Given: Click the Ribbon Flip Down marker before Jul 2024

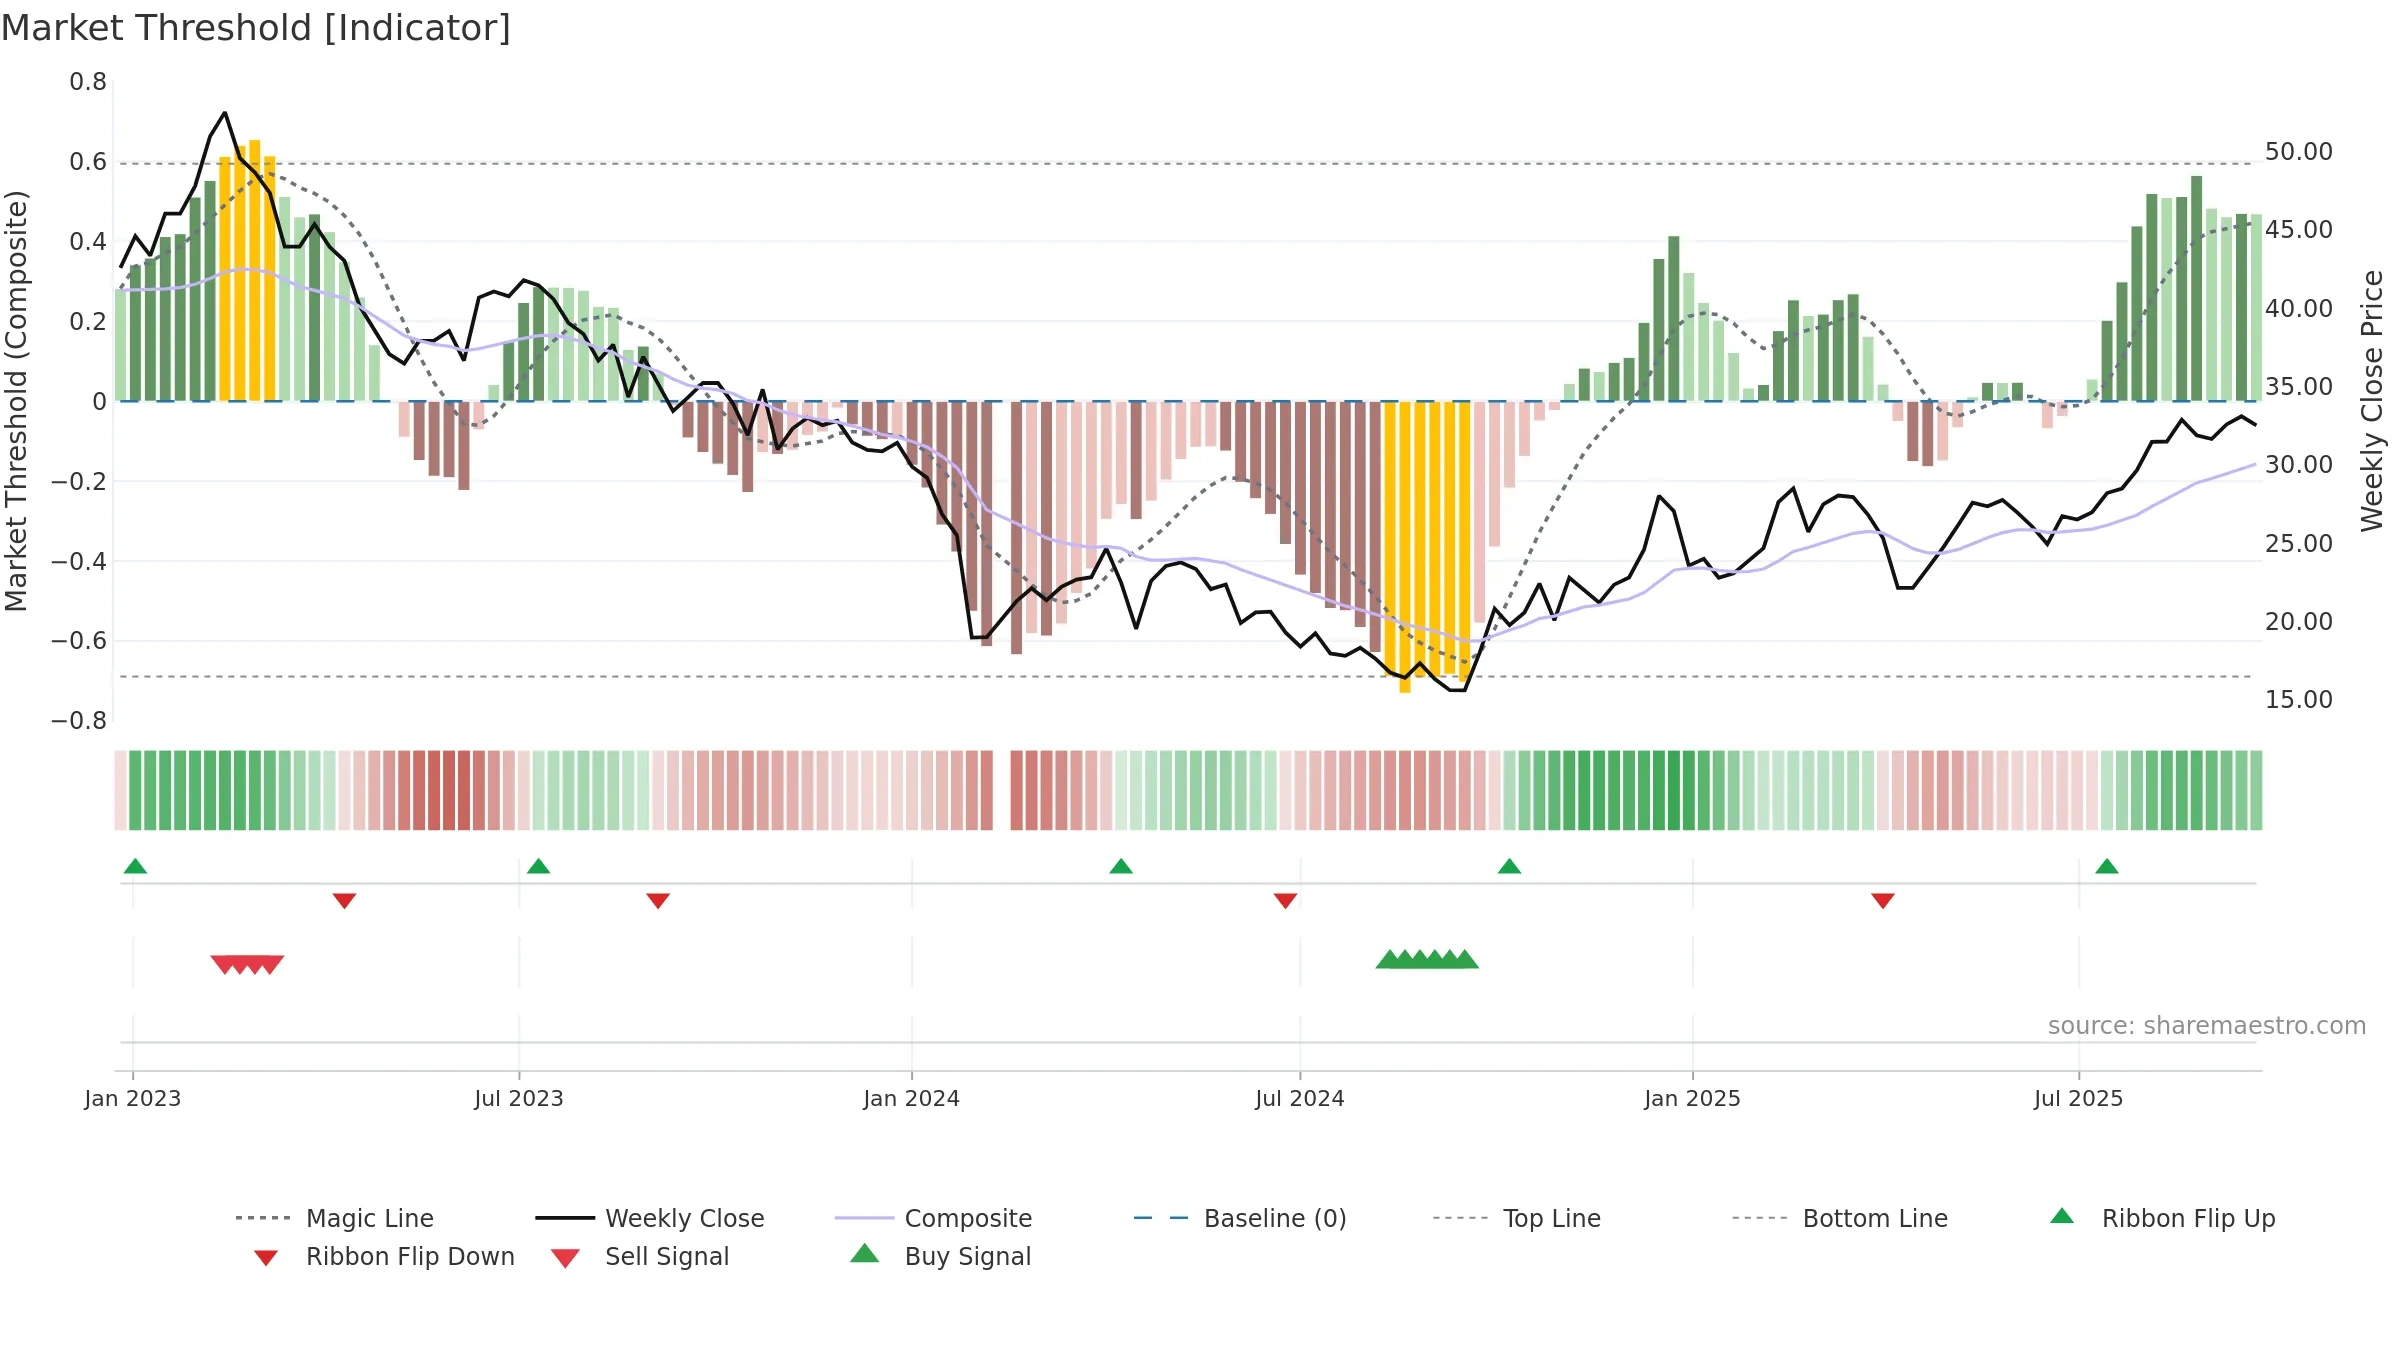Looking at the screenshot, I should (1286, 901).
